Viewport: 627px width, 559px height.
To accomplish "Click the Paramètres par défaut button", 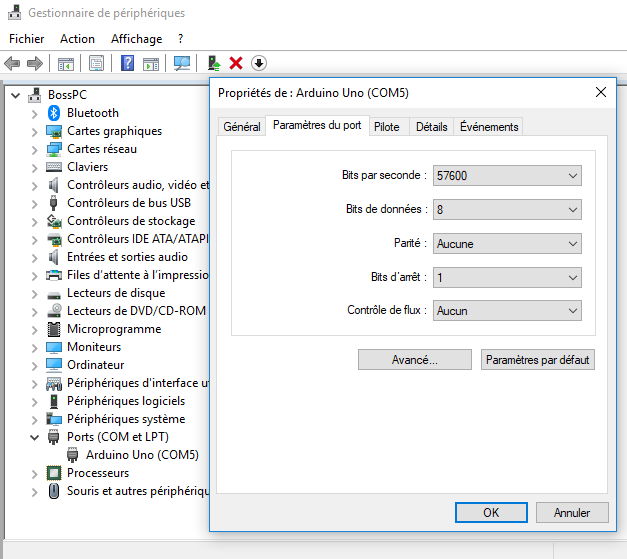I will [x=537, y=360].
